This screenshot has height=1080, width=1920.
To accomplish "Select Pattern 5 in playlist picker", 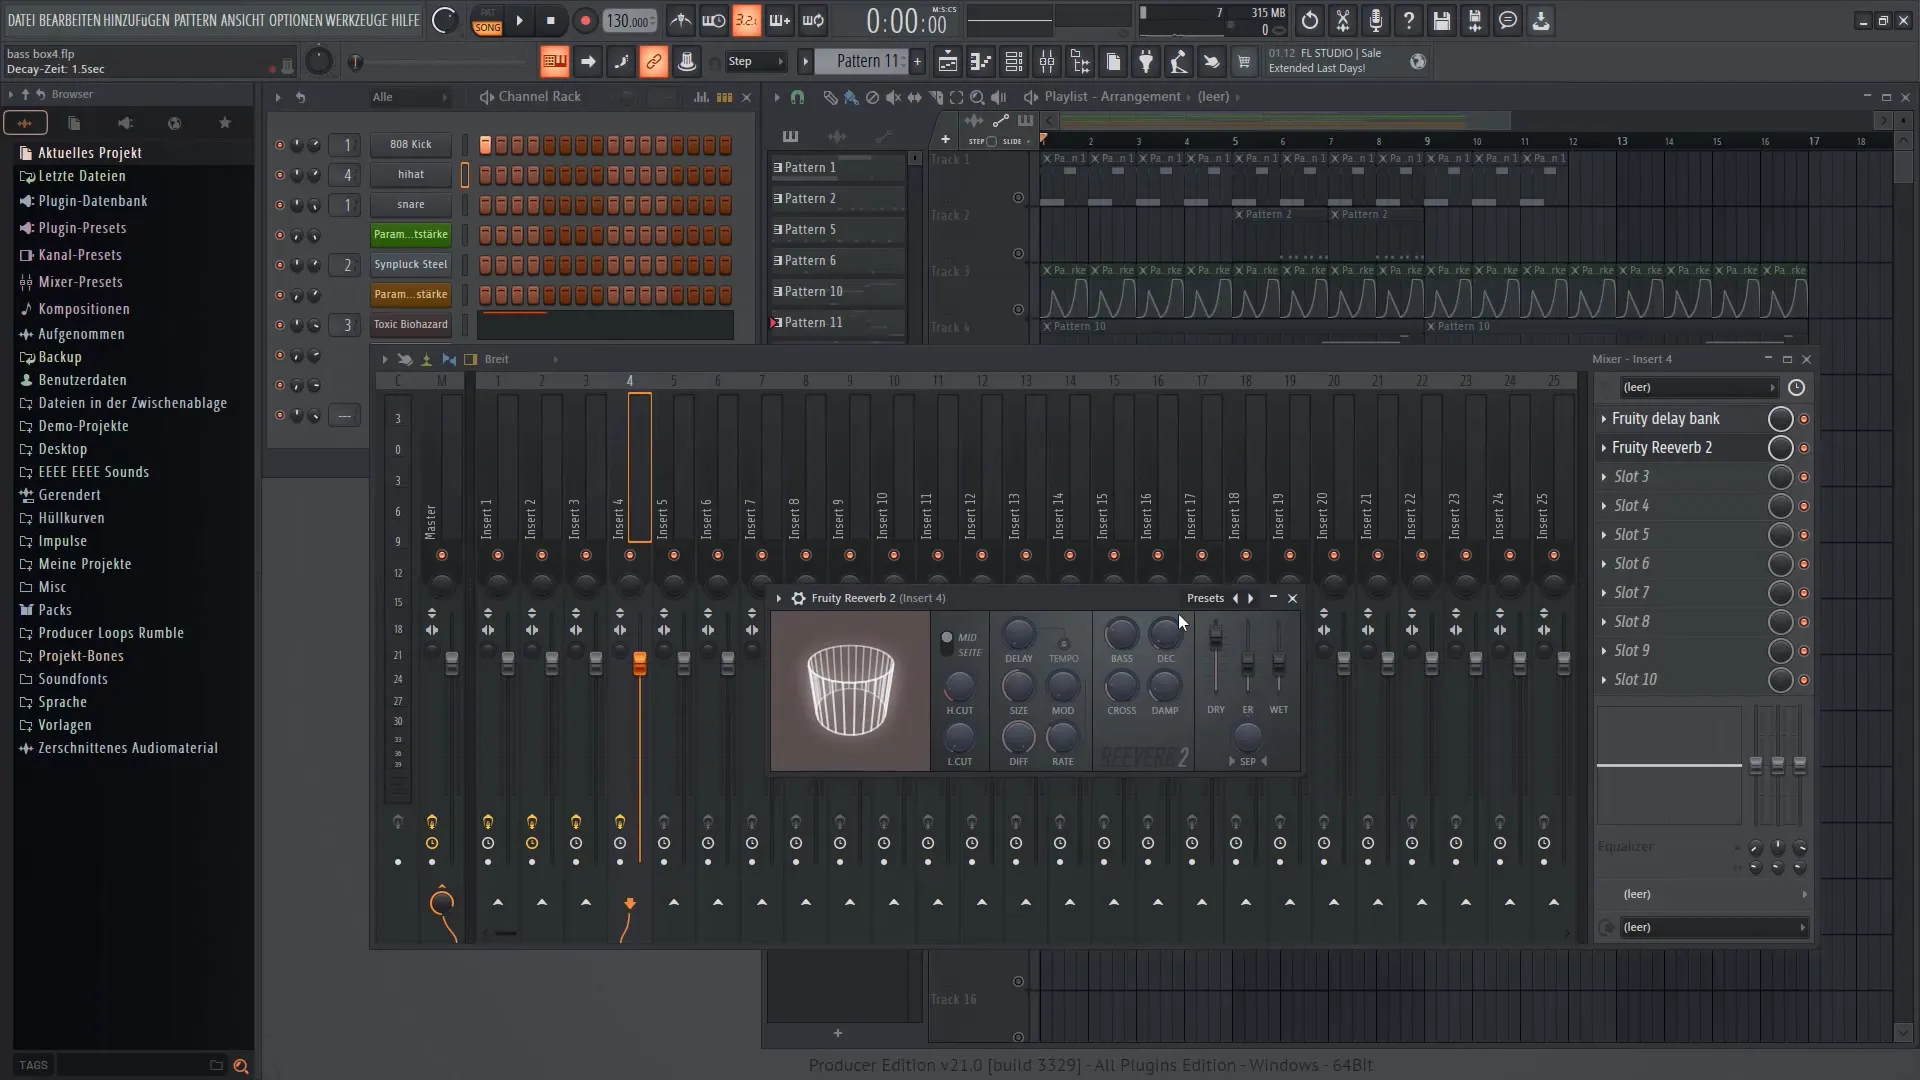I will tap(837, 230).
